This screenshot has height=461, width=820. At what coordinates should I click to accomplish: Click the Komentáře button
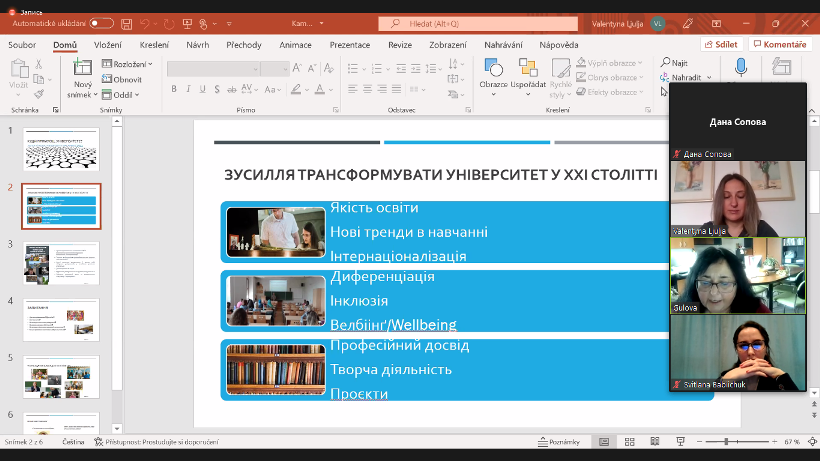coord(779,45)
